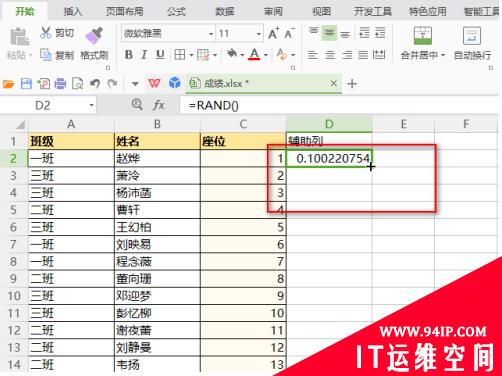Select cell with name 赵烨
This screenshot has height=376, width=502.
157,158
